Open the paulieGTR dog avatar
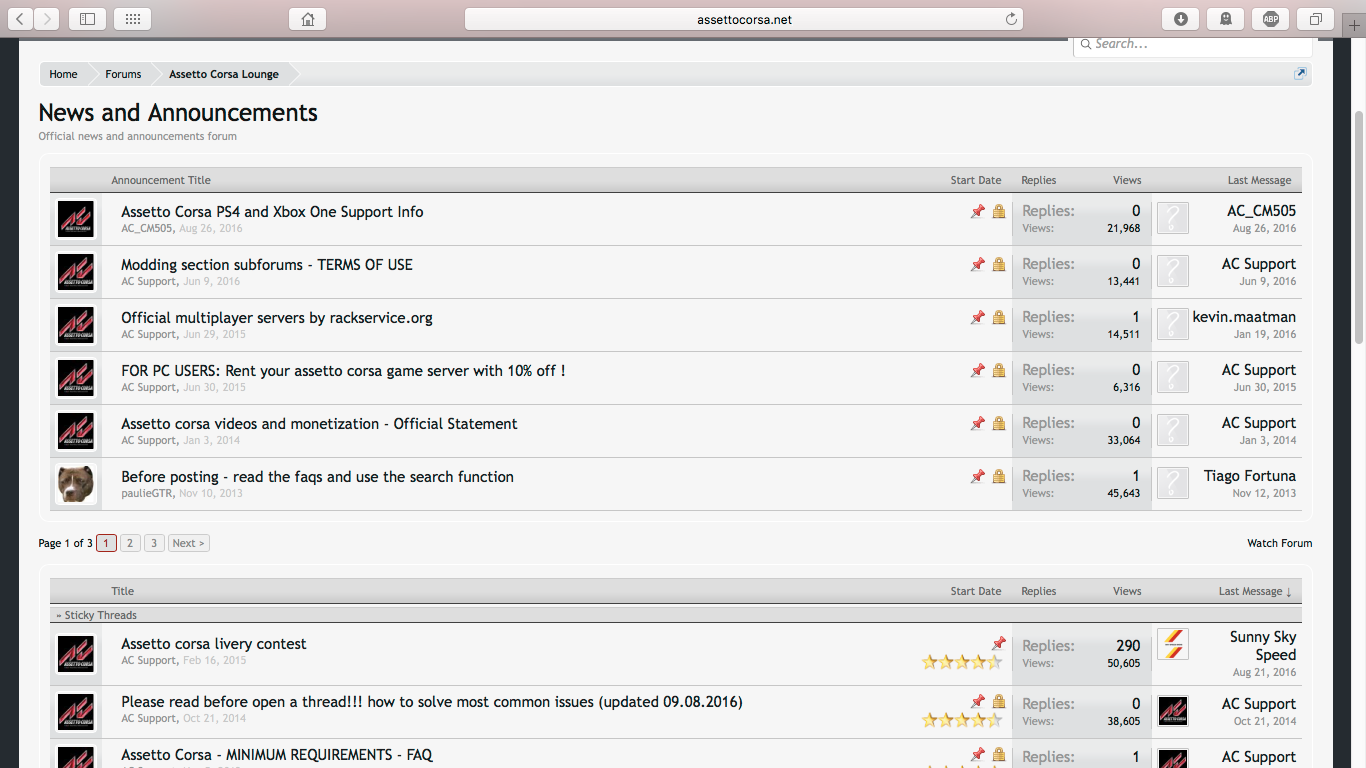Viewport: 1366px width, 768px height. click(x=76, y=484)
